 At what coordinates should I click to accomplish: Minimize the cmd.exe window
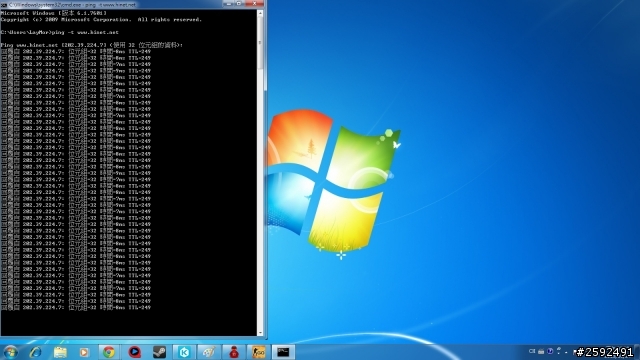pos(229,3)
